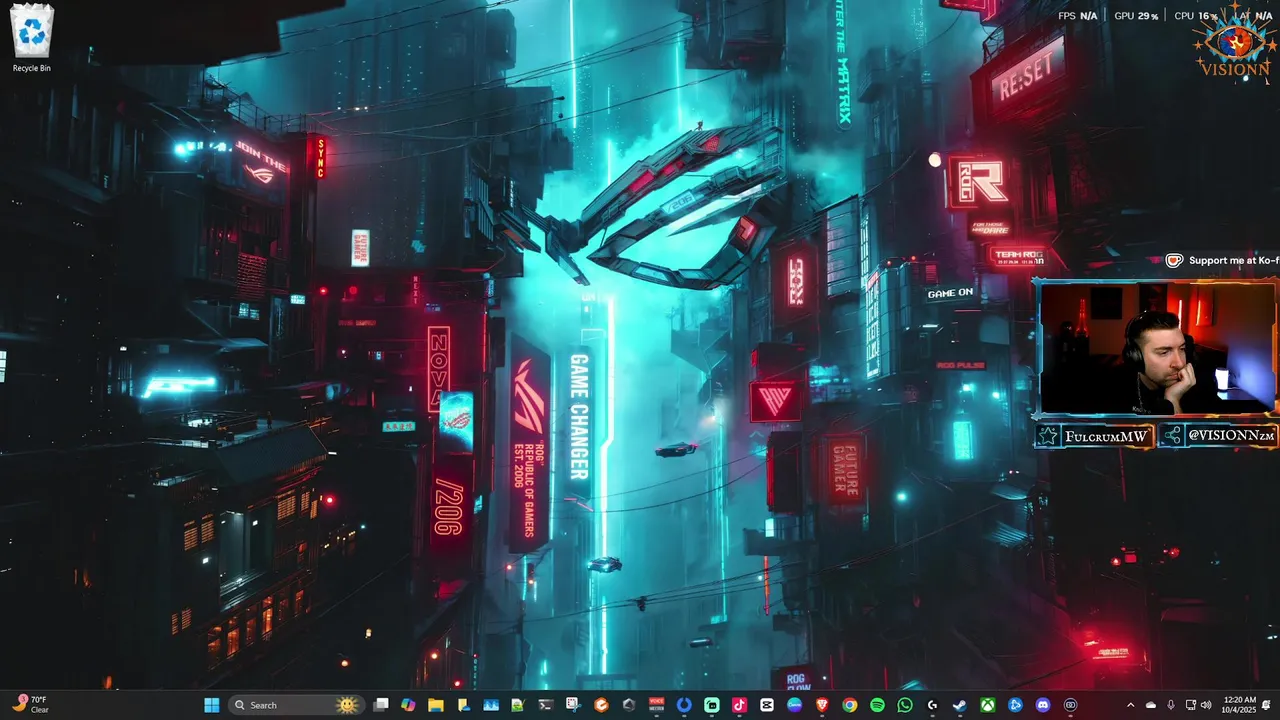Click the volume speaker tray icon
This screenshot has height=720, width=1280.
1207,705
